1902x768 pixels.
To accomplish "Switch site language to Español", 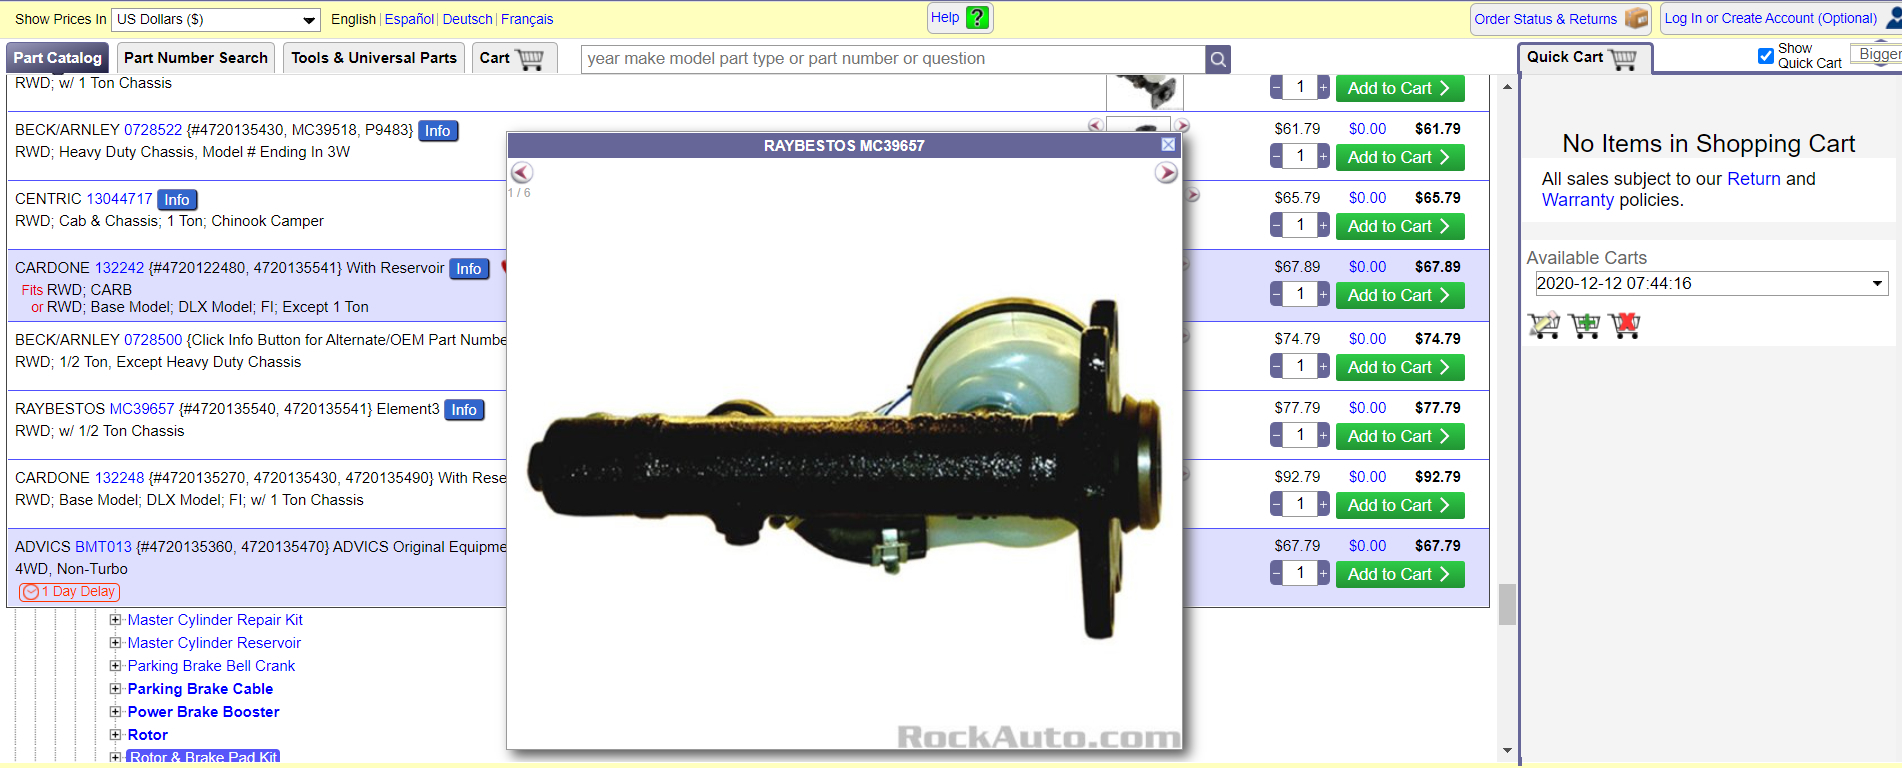I will [409, 19].
